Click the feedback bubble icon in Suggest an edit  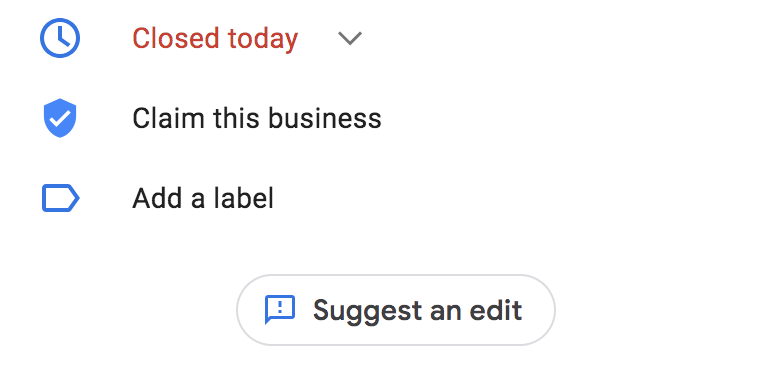(x=279, y=310)
